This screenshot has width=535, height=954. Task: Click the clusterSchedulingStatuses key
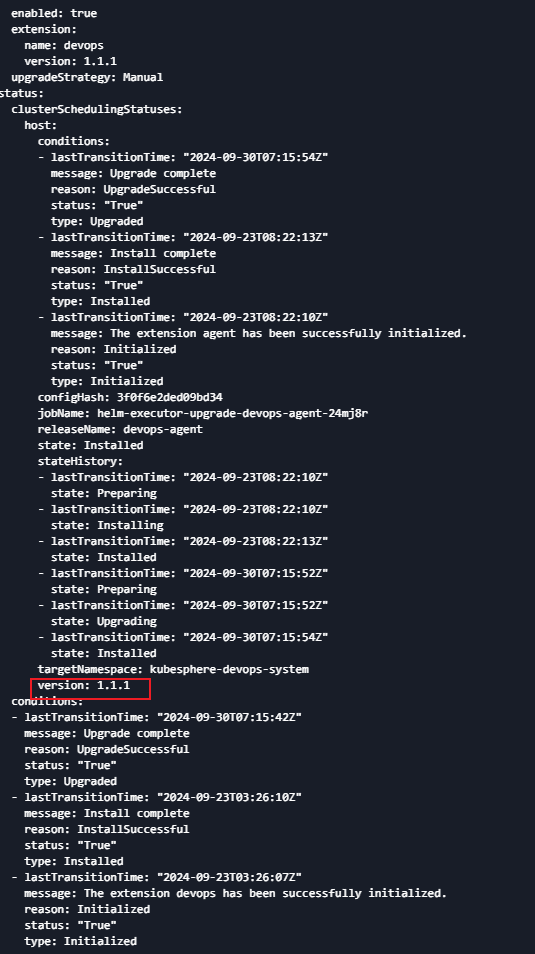(x=97, y=110)
